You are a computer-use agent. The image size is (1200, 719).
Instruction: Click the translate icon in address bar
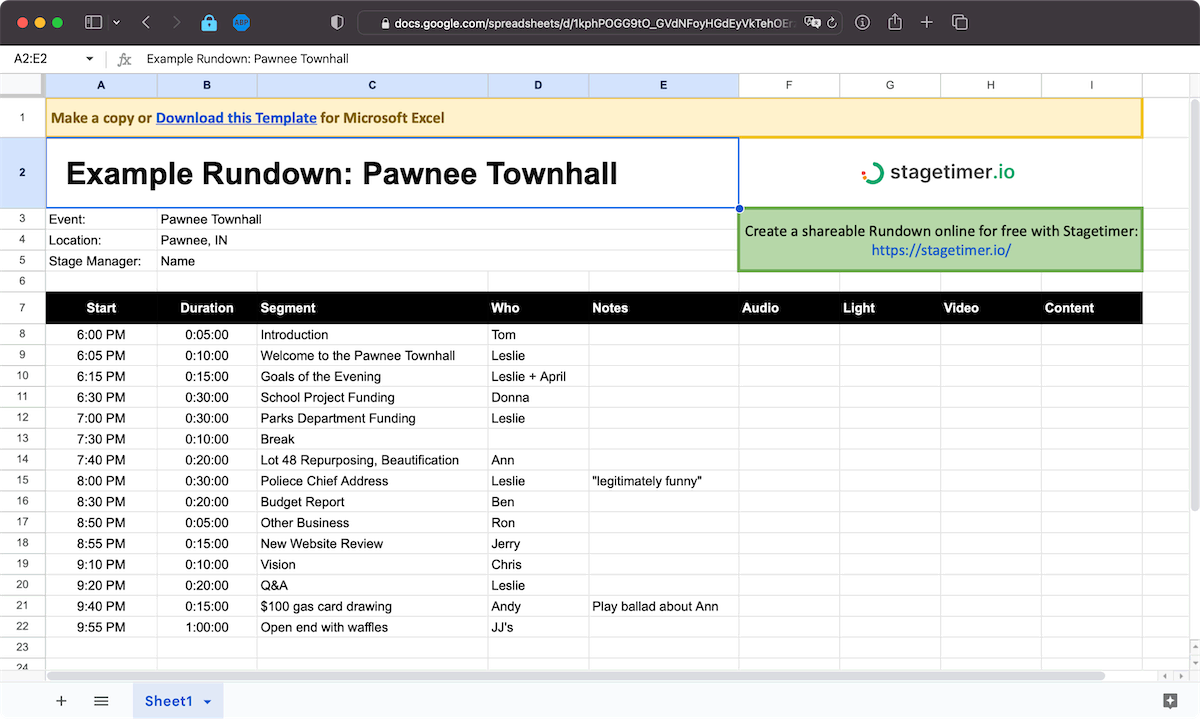(813, 22)
